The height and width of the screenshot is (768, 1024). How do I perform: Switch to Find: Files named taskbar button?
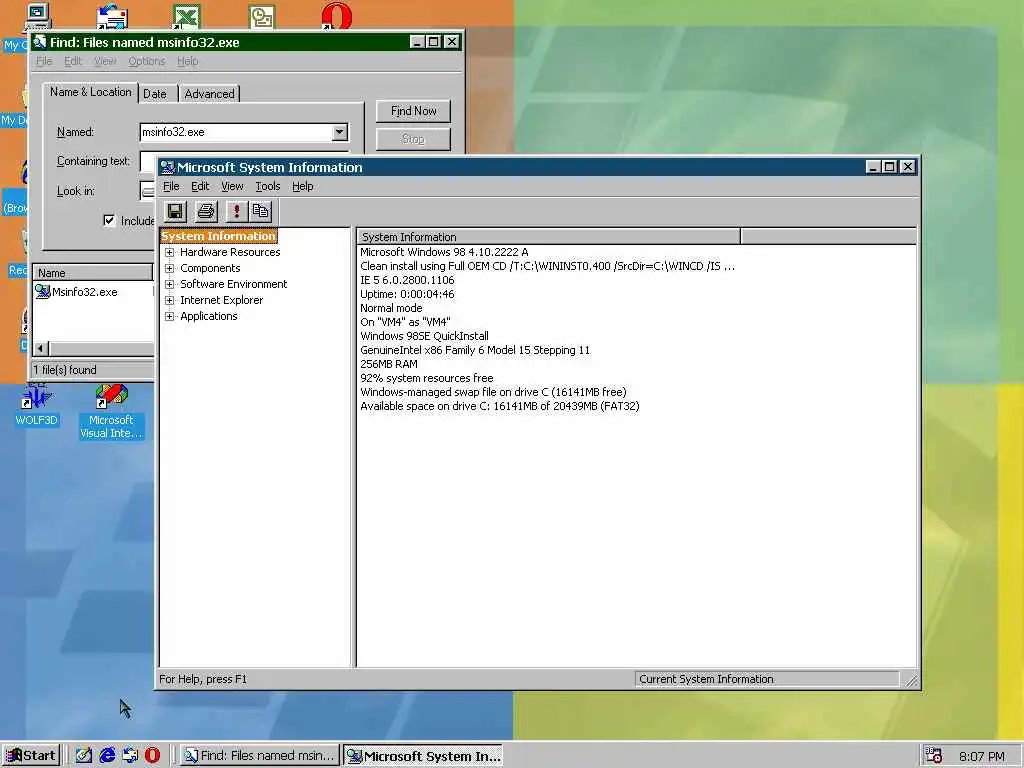pos(260,756)
